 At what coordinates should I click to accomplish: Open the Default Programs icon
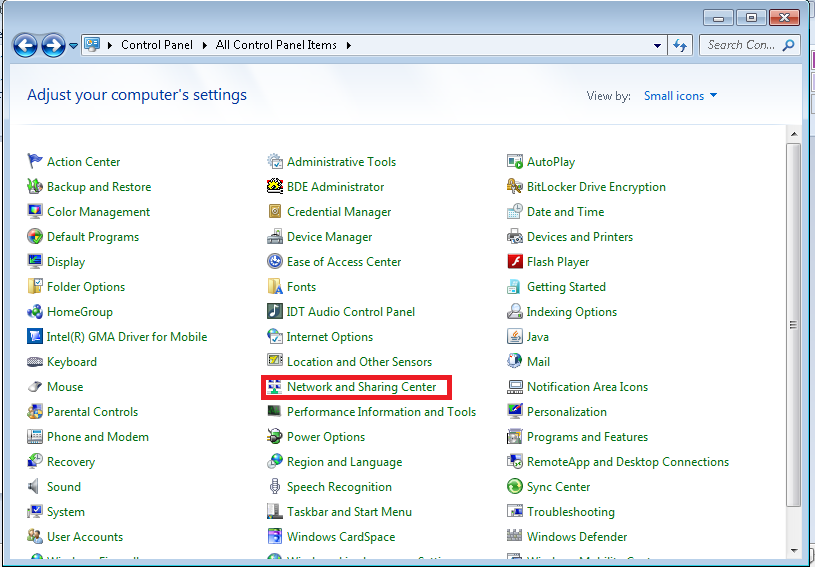coord(35,236)
